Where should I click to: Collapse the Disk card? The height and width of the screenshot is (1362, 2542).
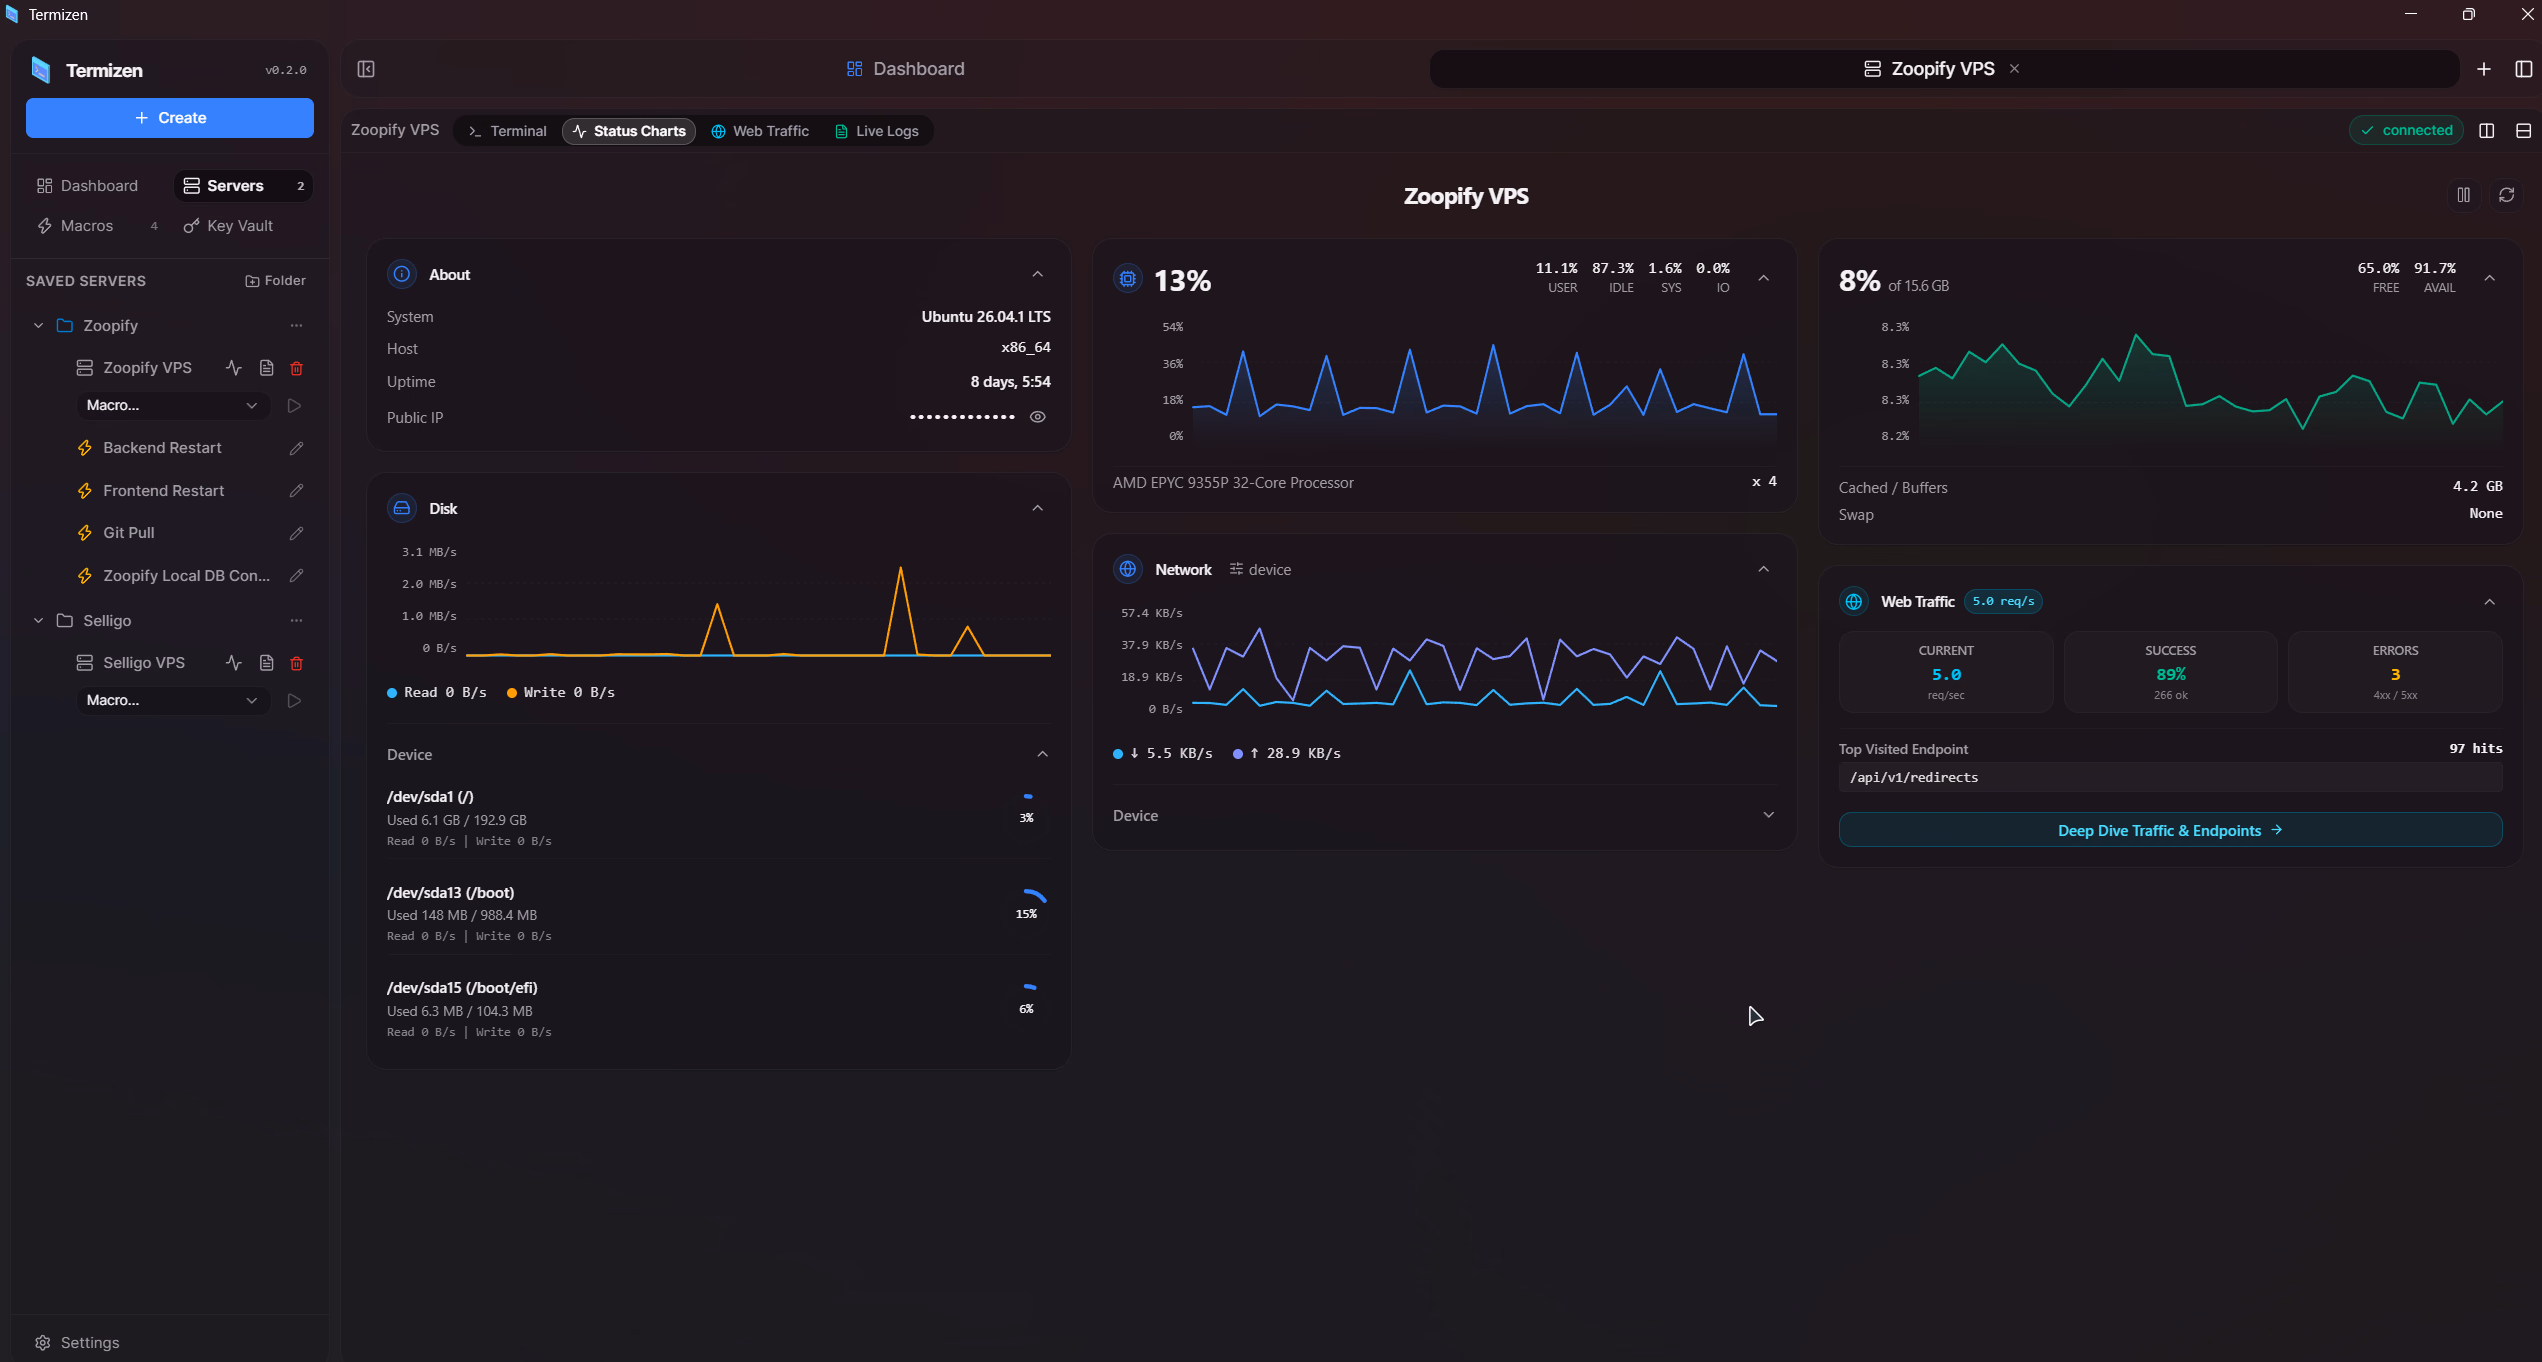1038,508
